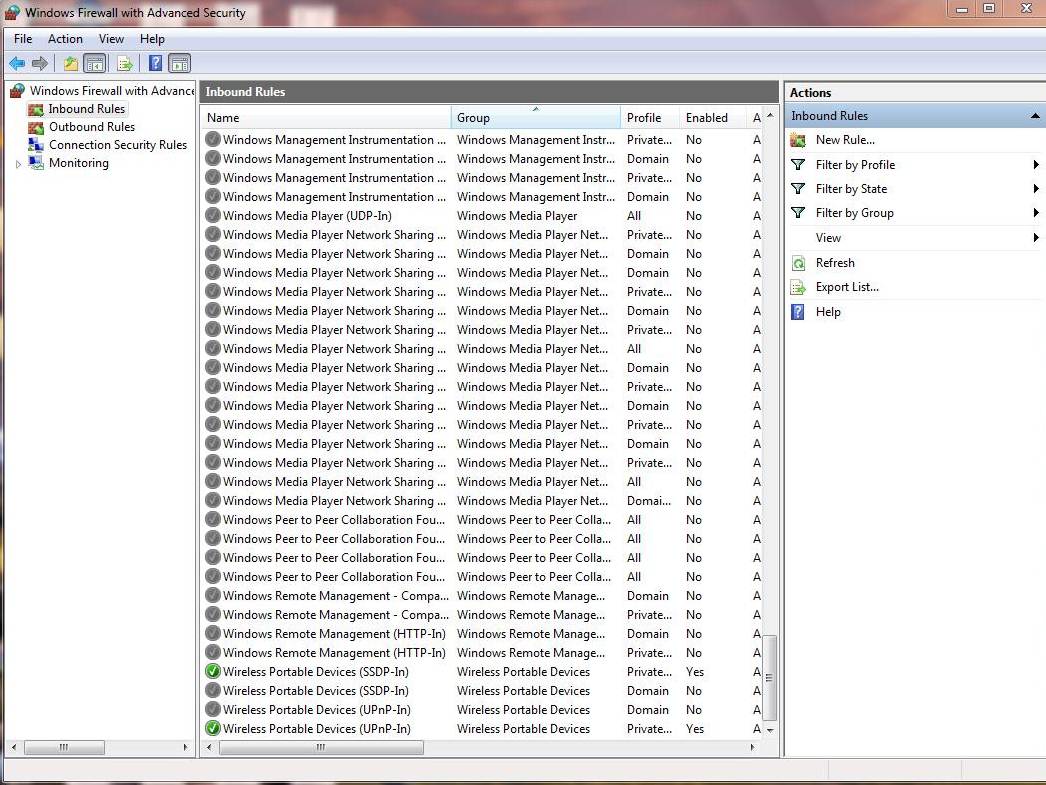Screen dimensions: 1046x785
Task: Click the Up one level folder icon
Action: [x=71, y=63]
